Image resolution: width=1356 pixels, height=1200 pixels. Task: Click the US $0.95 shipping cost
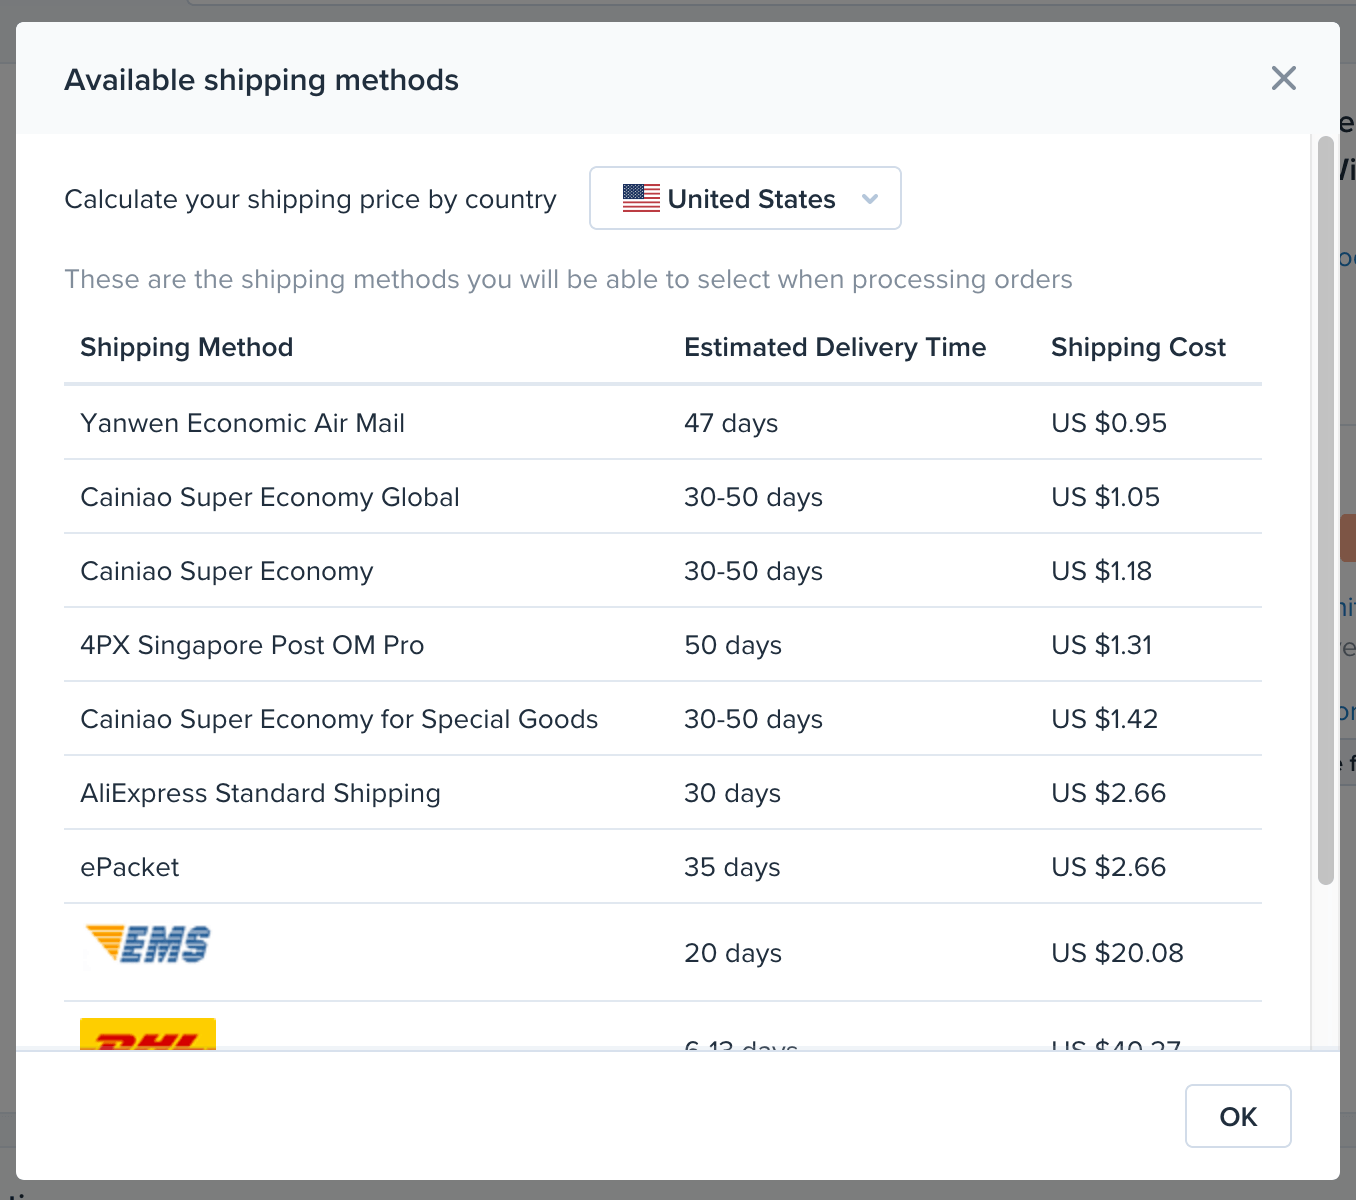pos(1109,423)
